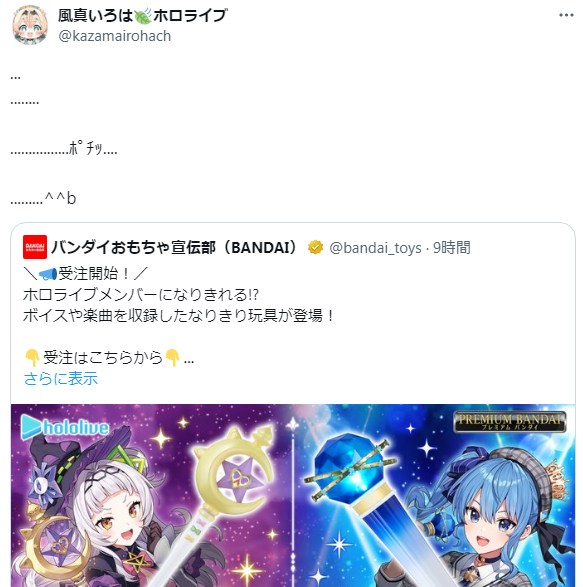Click the red BANDAI logo avatar
Image resolution: width=583 pixels, height=587 pixels.
(35, 247)
